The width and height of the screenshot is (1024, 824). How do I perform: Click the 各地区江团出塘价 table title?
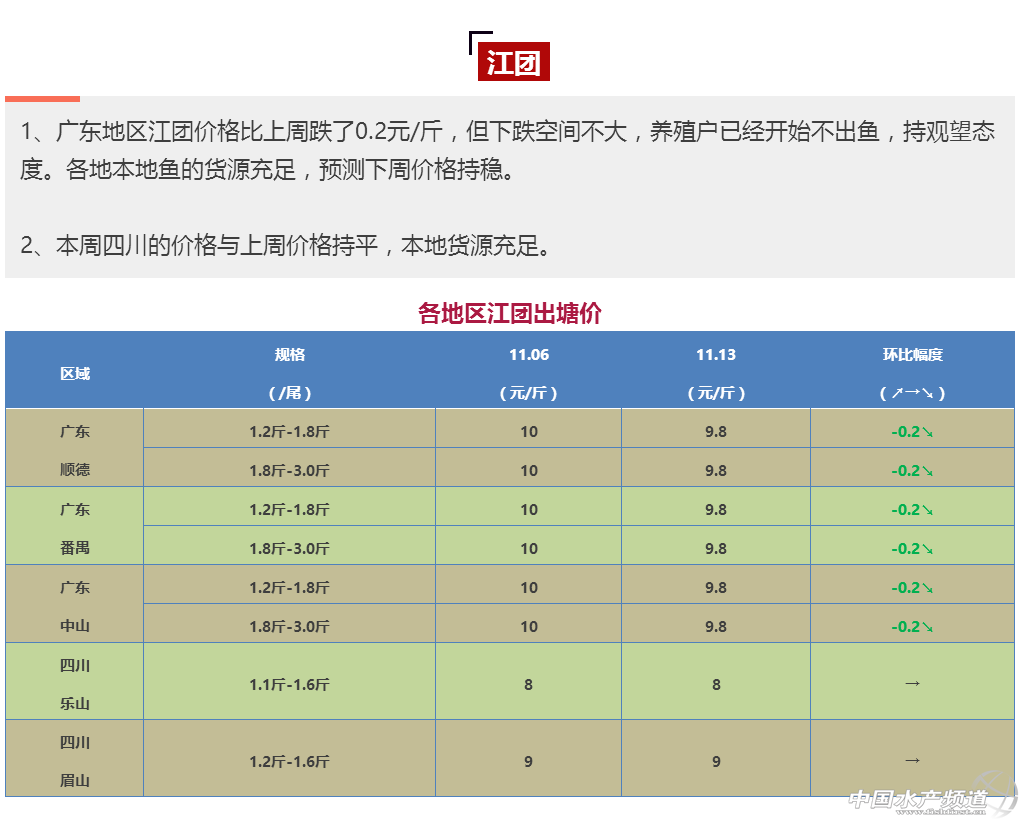coord(510,313)
